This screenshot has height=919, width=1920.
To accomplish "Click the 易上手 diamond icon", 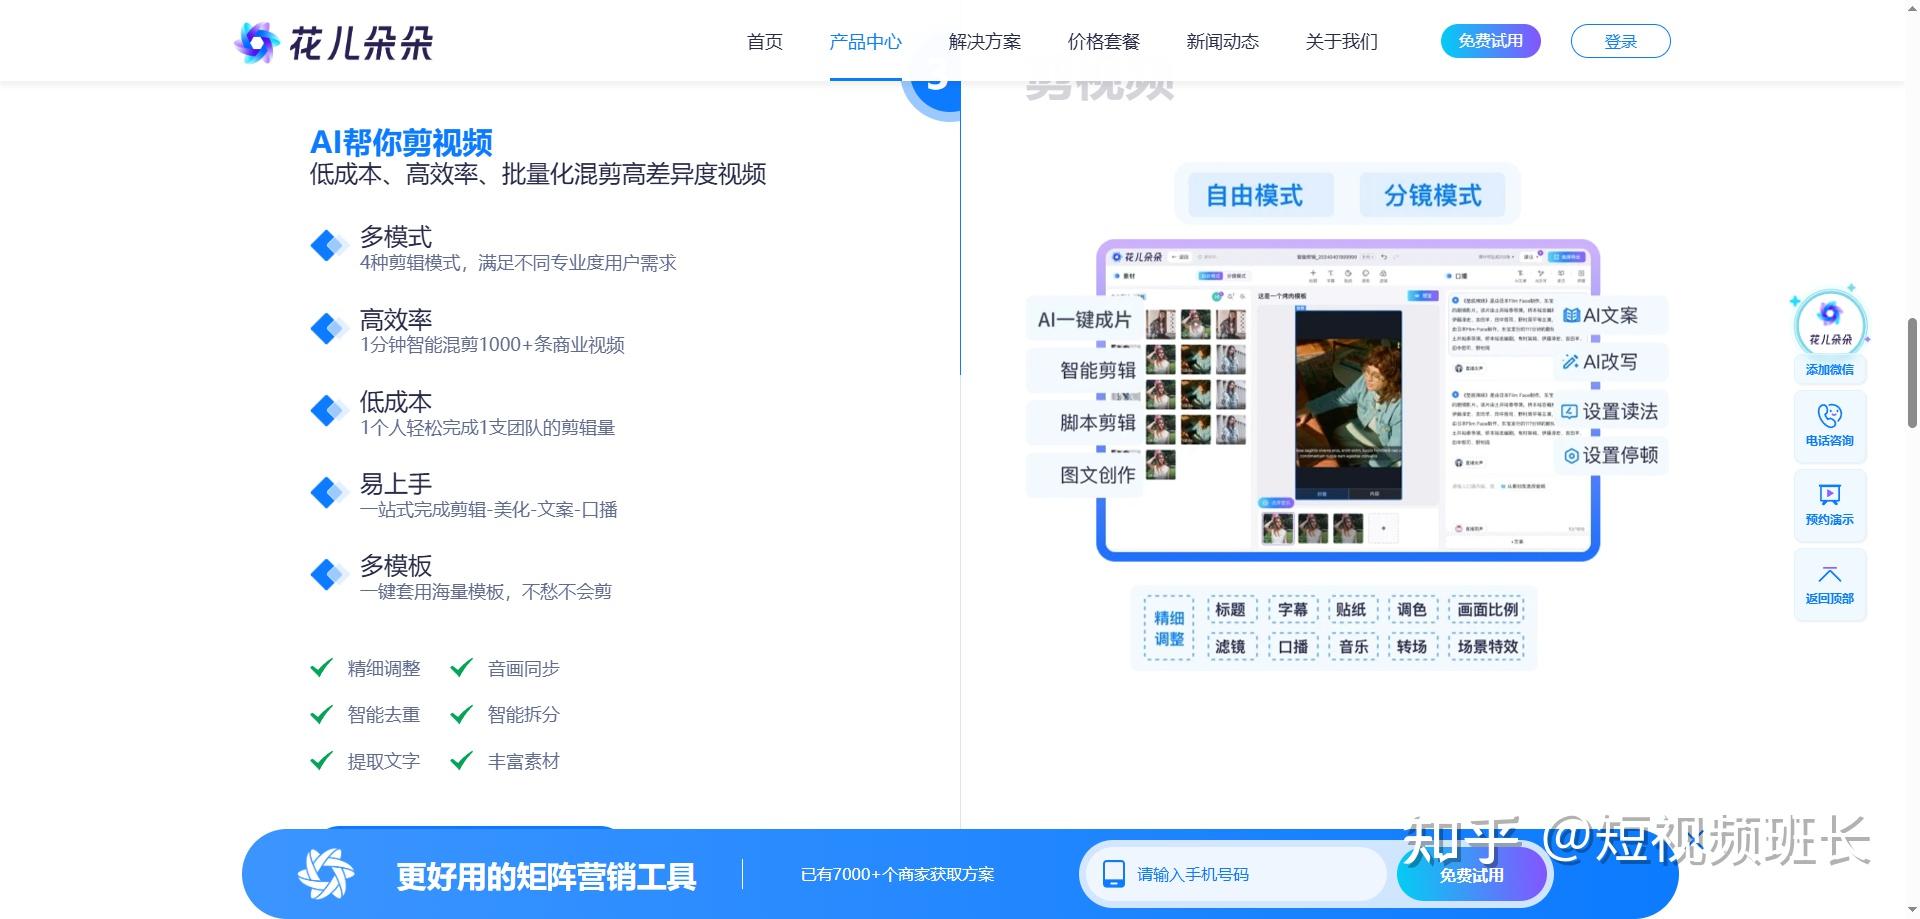I will coord(327,492).
